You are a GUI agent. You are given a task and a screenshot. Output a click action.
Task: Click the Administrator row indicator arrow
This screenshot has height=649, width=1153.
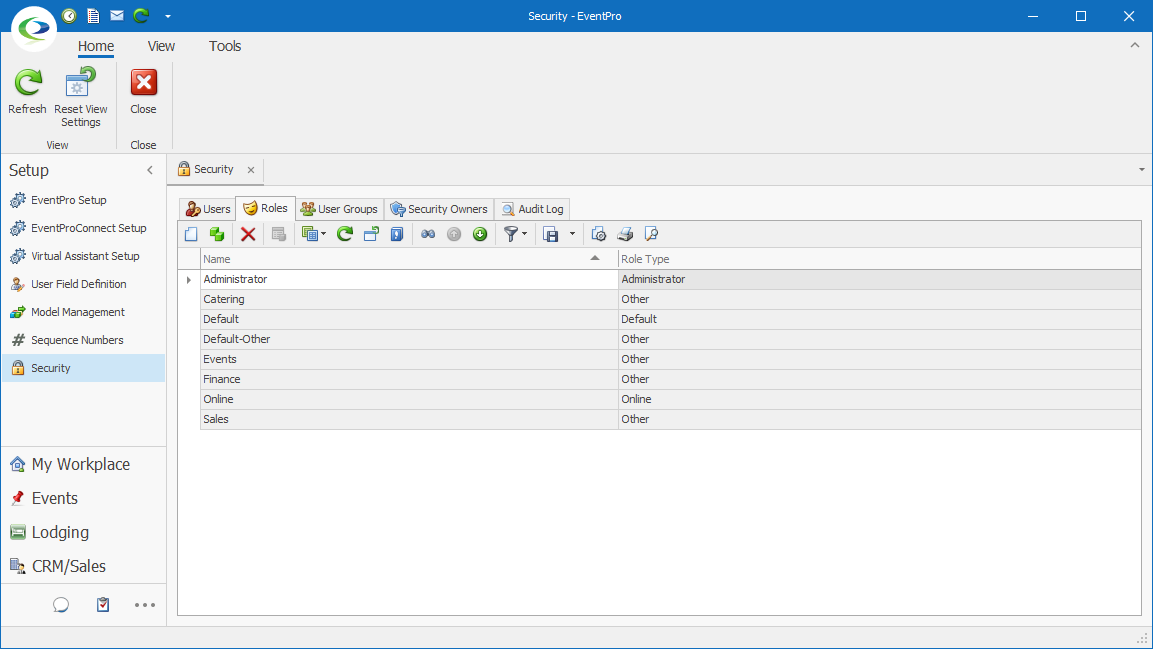189,279
